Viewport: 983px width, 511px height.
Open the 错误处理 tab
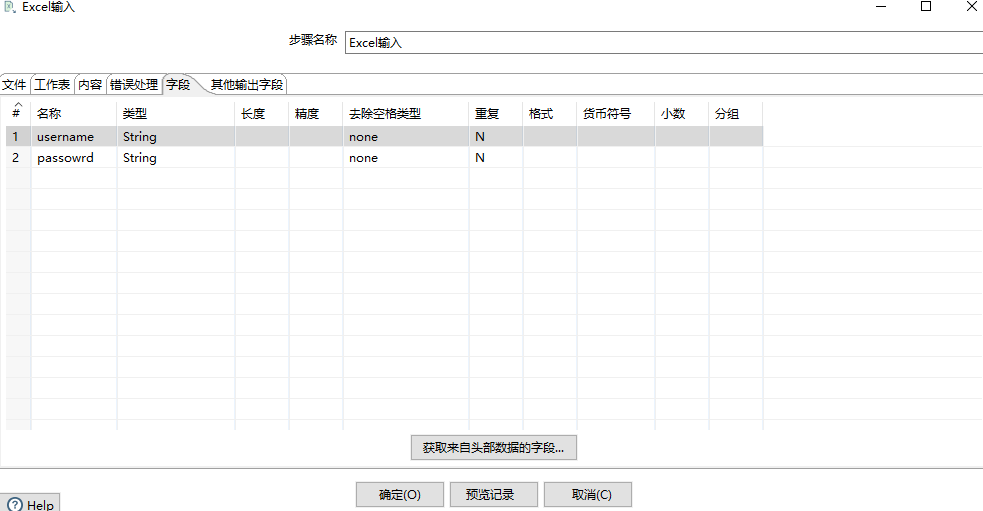(x=134, y=85)
